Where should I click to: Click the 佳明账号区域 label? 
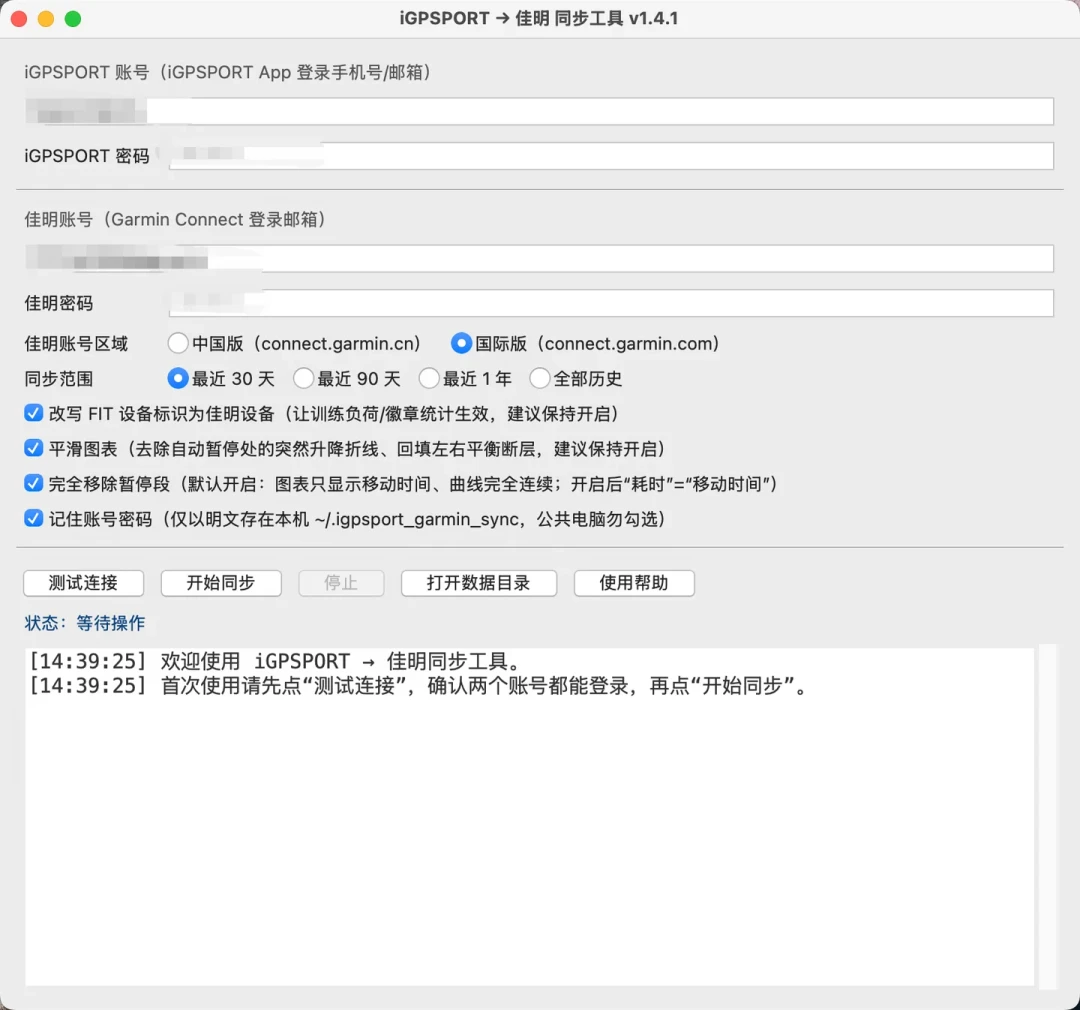76,344
